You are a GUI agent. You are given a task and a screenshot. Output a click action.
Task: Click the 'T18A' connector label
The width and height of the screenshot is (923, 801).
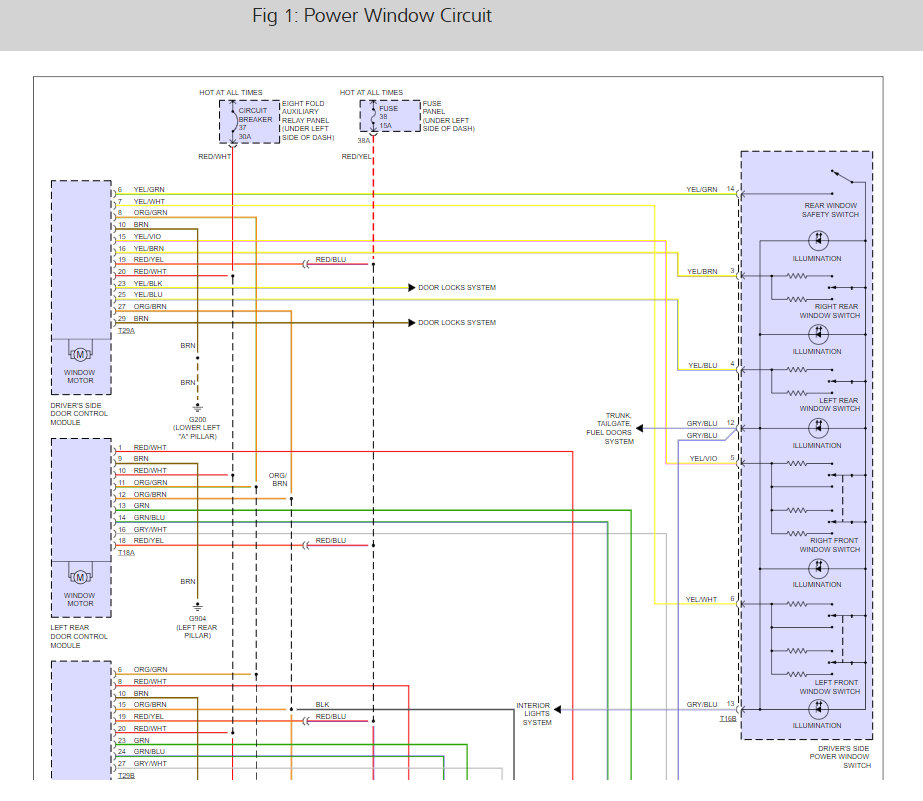[126, 553]
